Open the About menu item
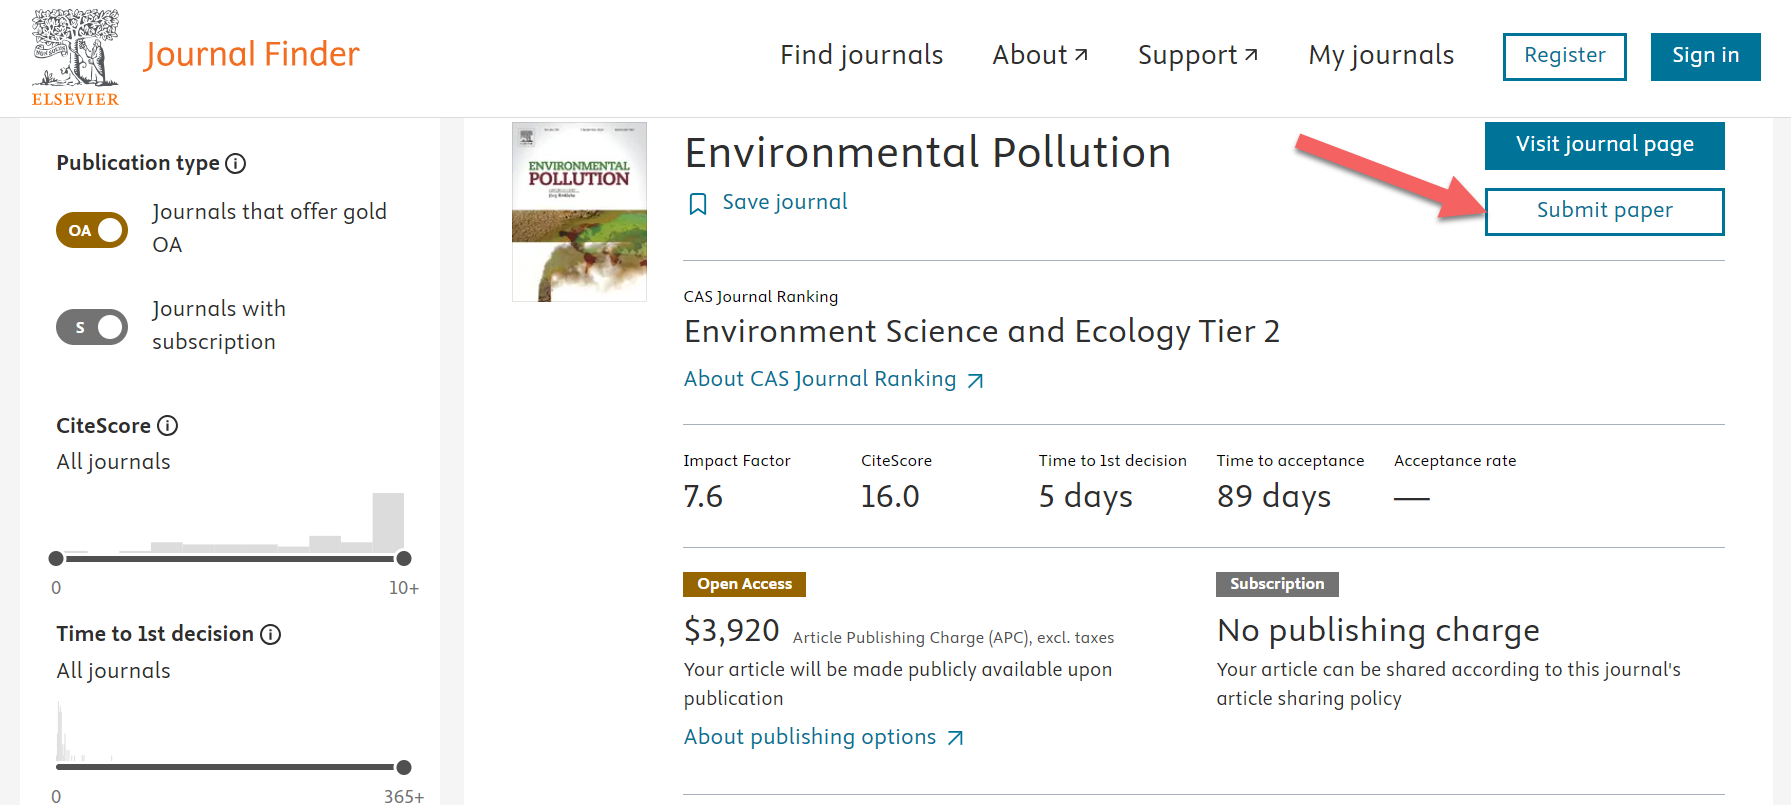1791x805 pixels. tap(1040, 55)
